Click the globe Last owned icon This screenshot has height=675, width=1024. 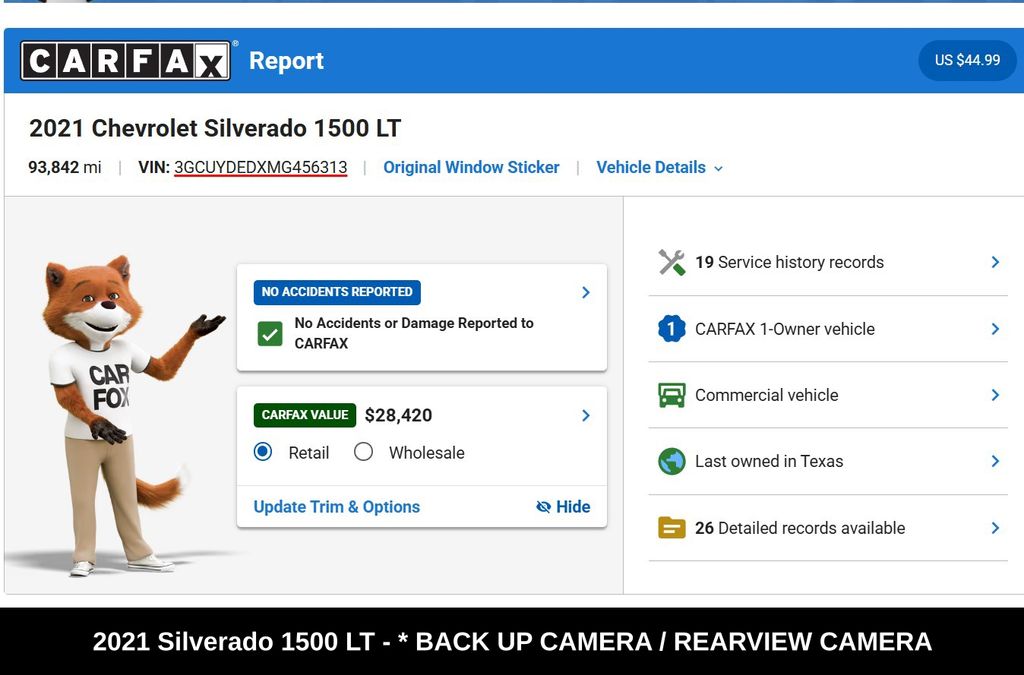[x=671, y=461]
